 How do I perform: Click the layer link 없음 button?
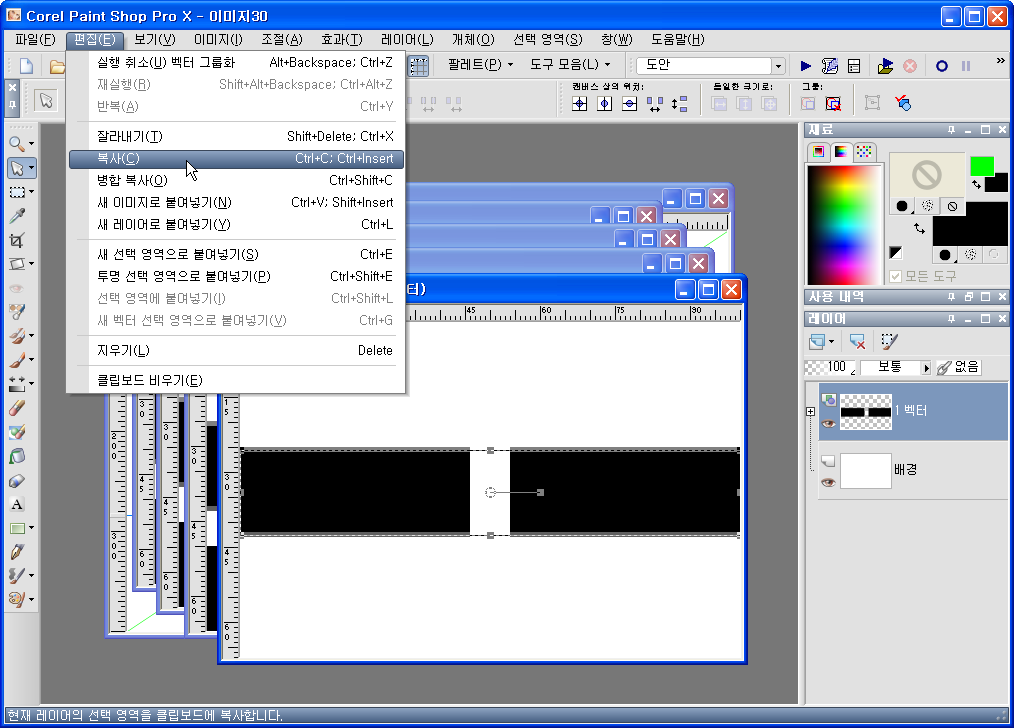[958, 367]
